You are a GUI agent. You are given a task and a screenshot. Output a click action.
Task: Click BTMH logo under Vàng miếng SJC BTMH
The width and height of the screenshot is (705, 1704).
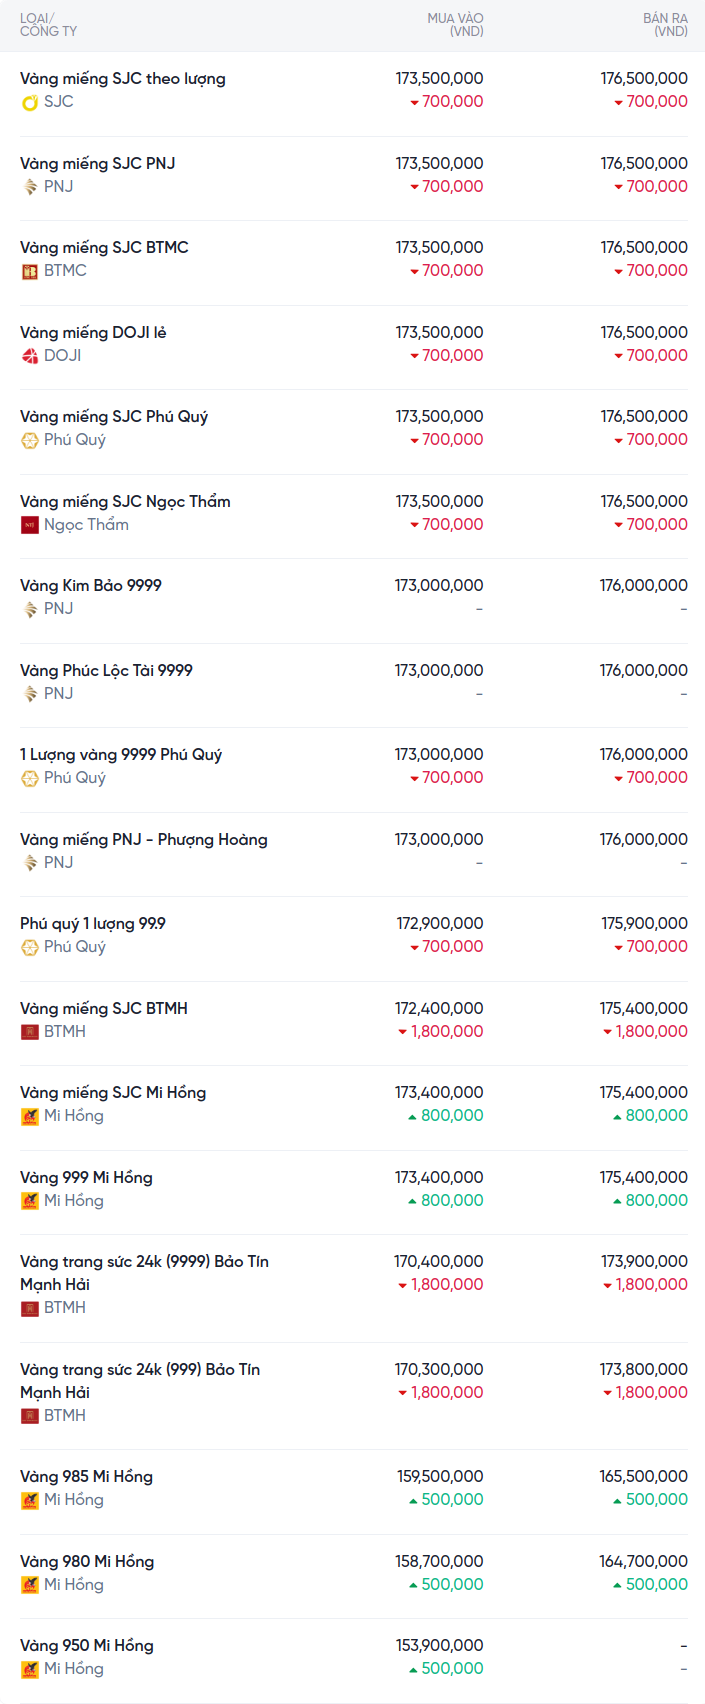[x=30, y=1032]
